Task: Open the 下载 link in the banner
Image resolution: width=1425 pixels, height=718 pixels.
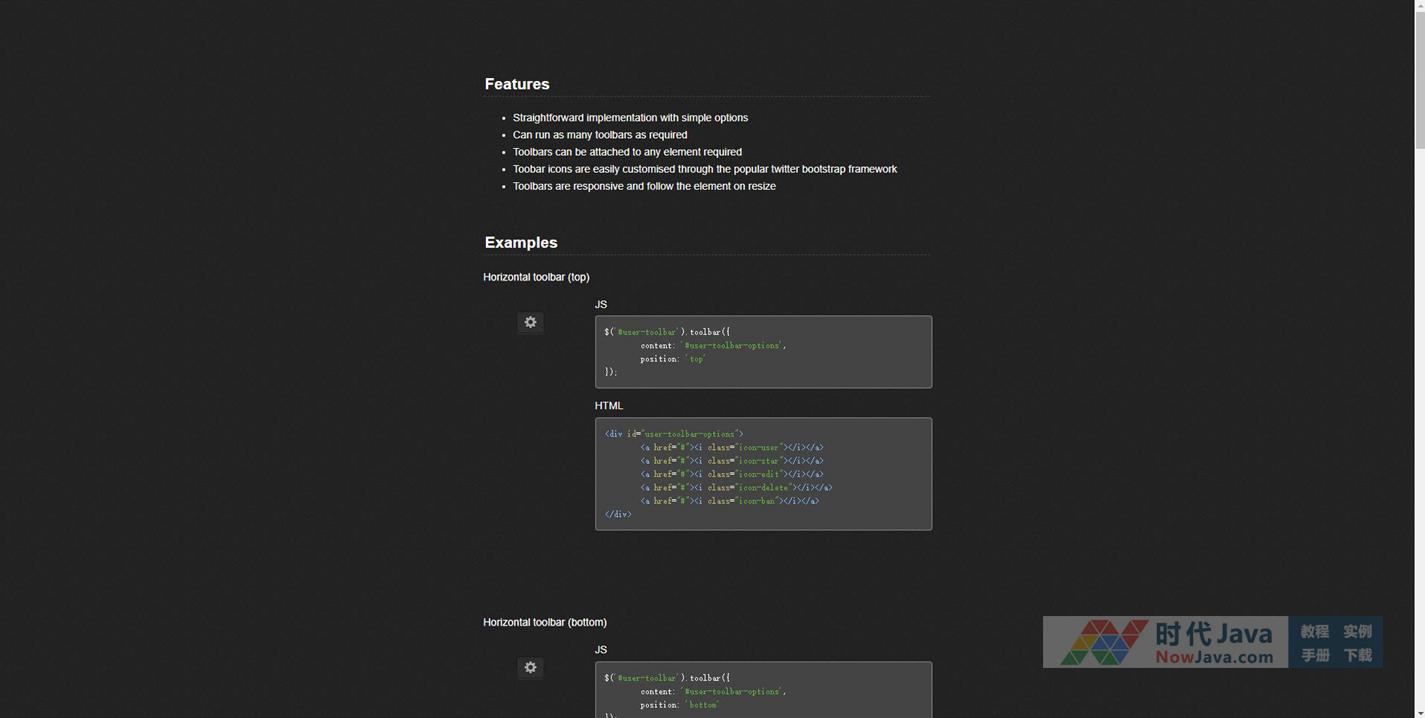Action: pyautogui.click(x=1357, y=655)
